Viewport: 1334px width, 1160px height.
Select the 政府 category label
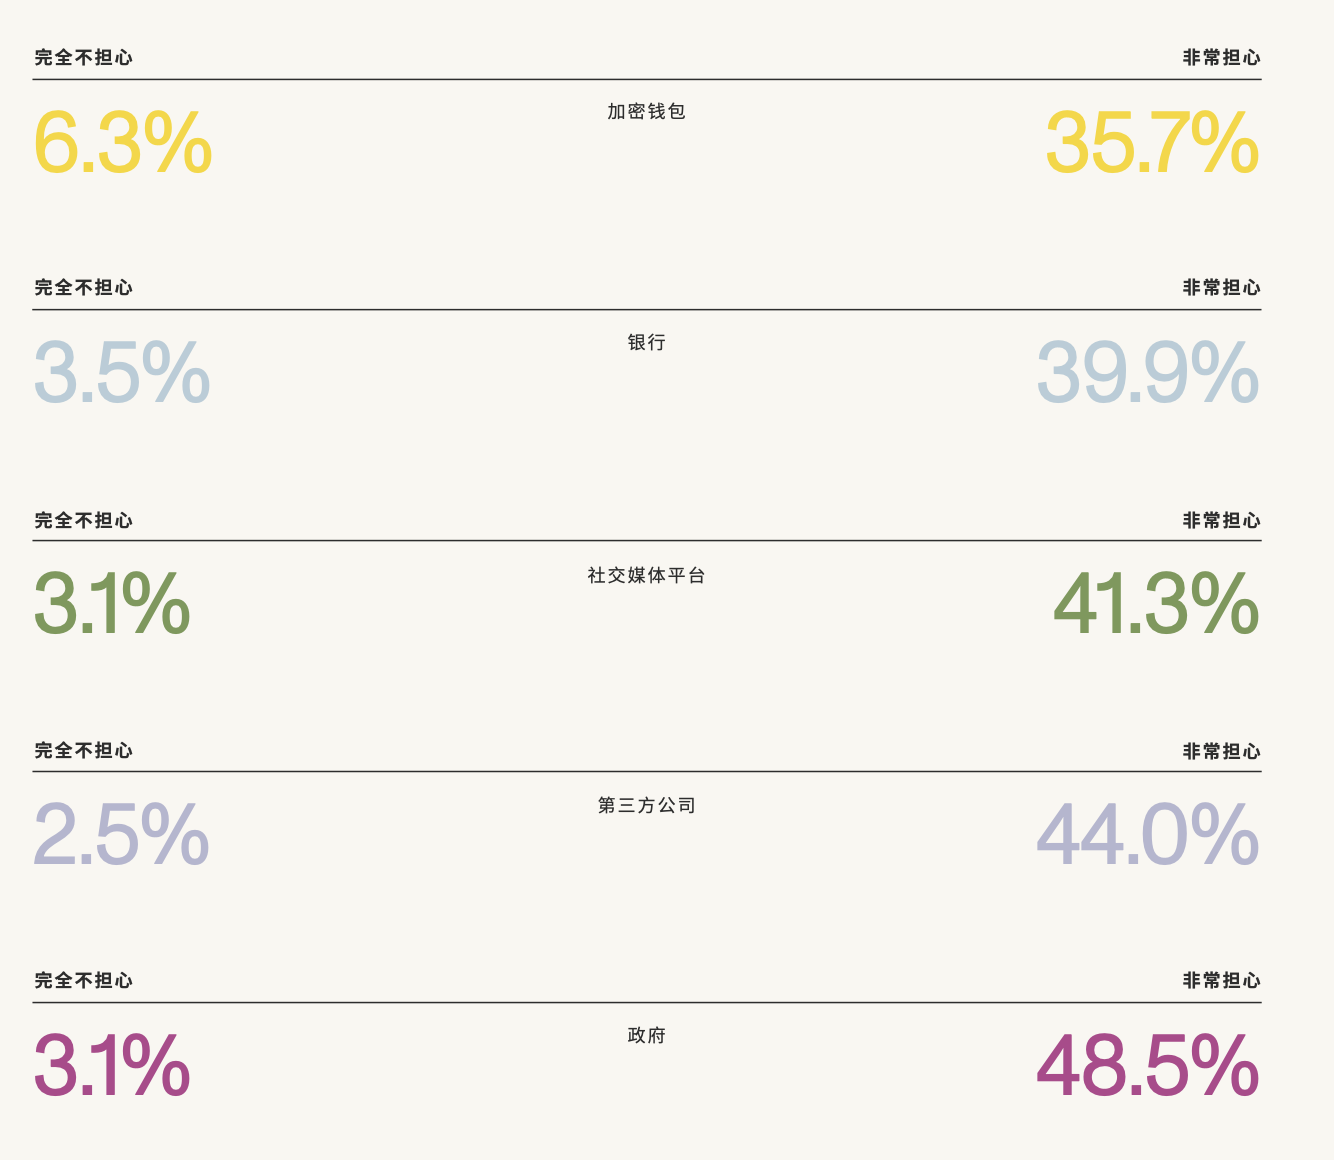(646, 1035)
